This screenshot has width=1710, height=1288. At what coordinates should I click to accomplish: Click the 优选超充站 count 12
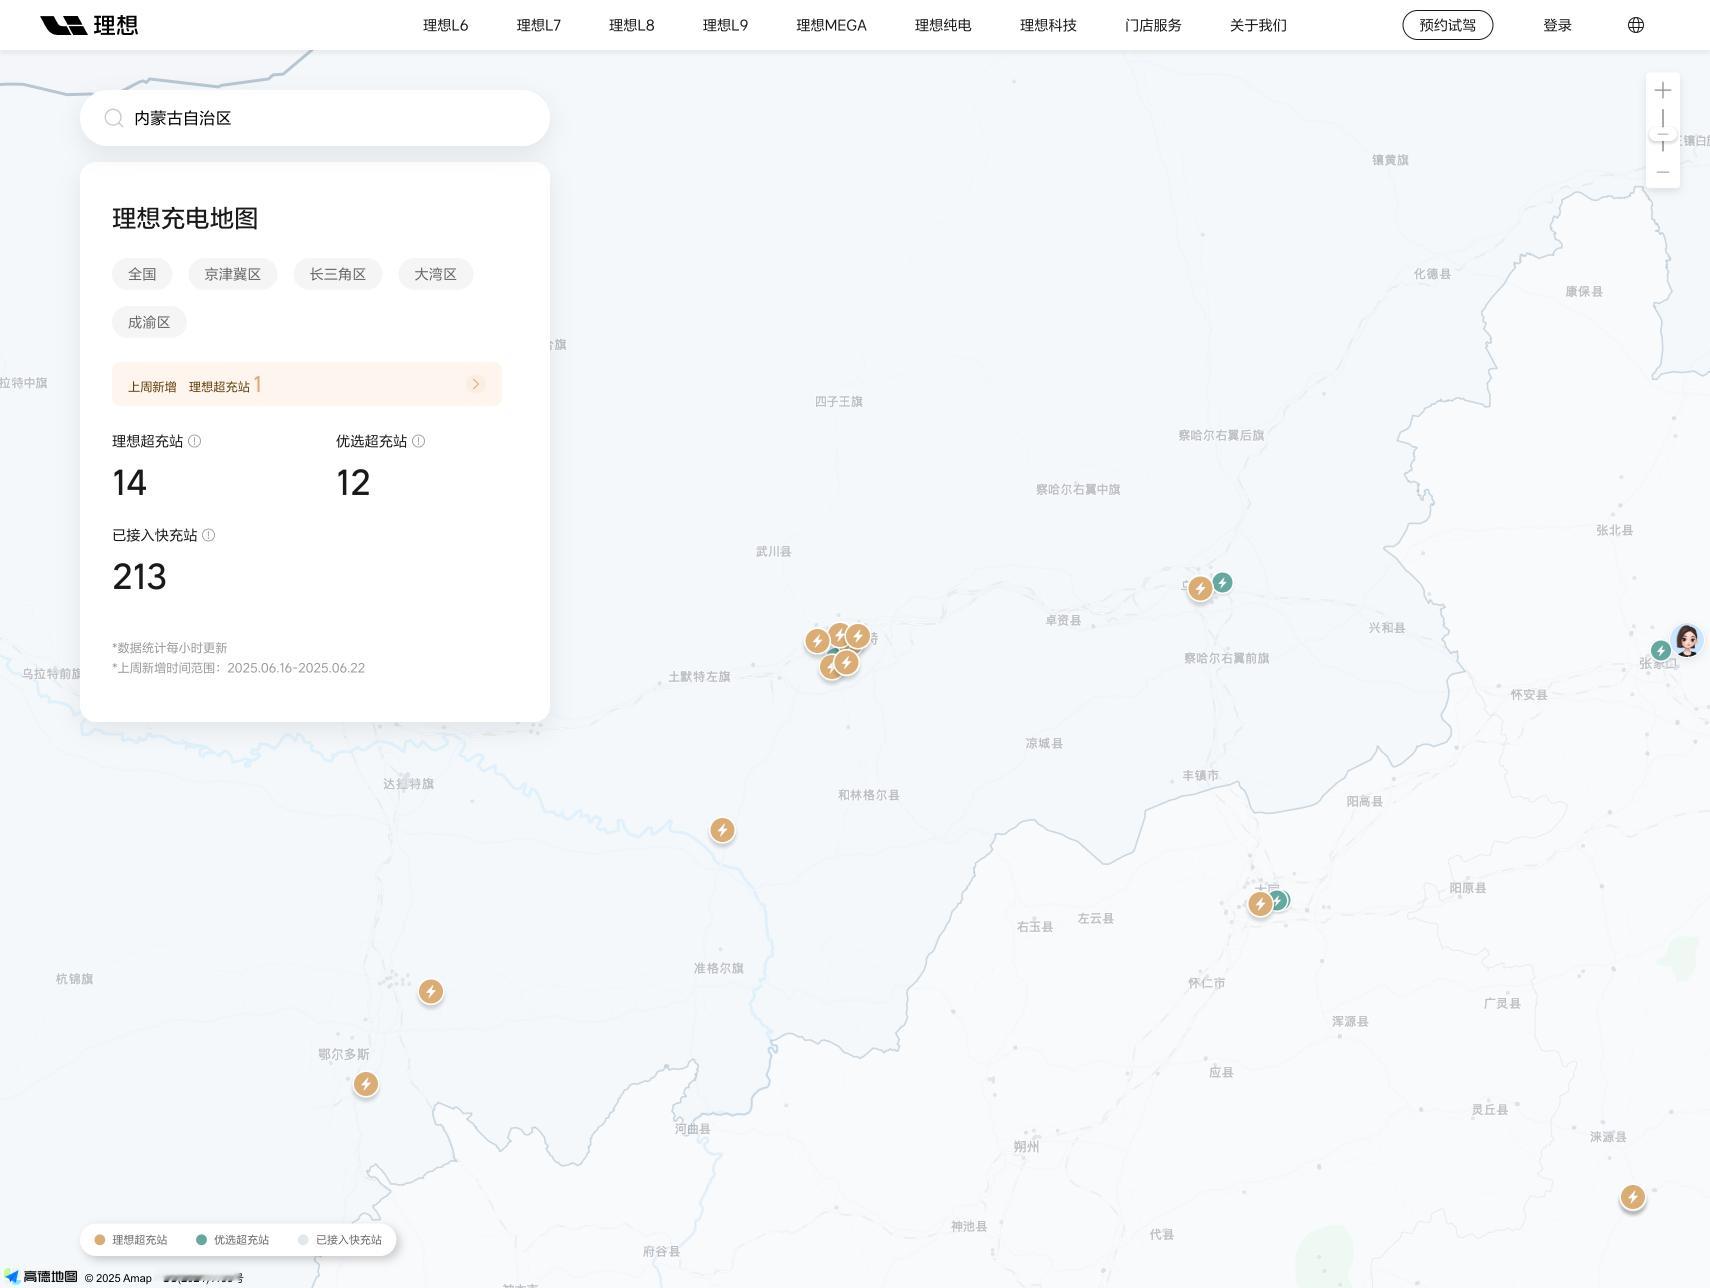point(353,483)
